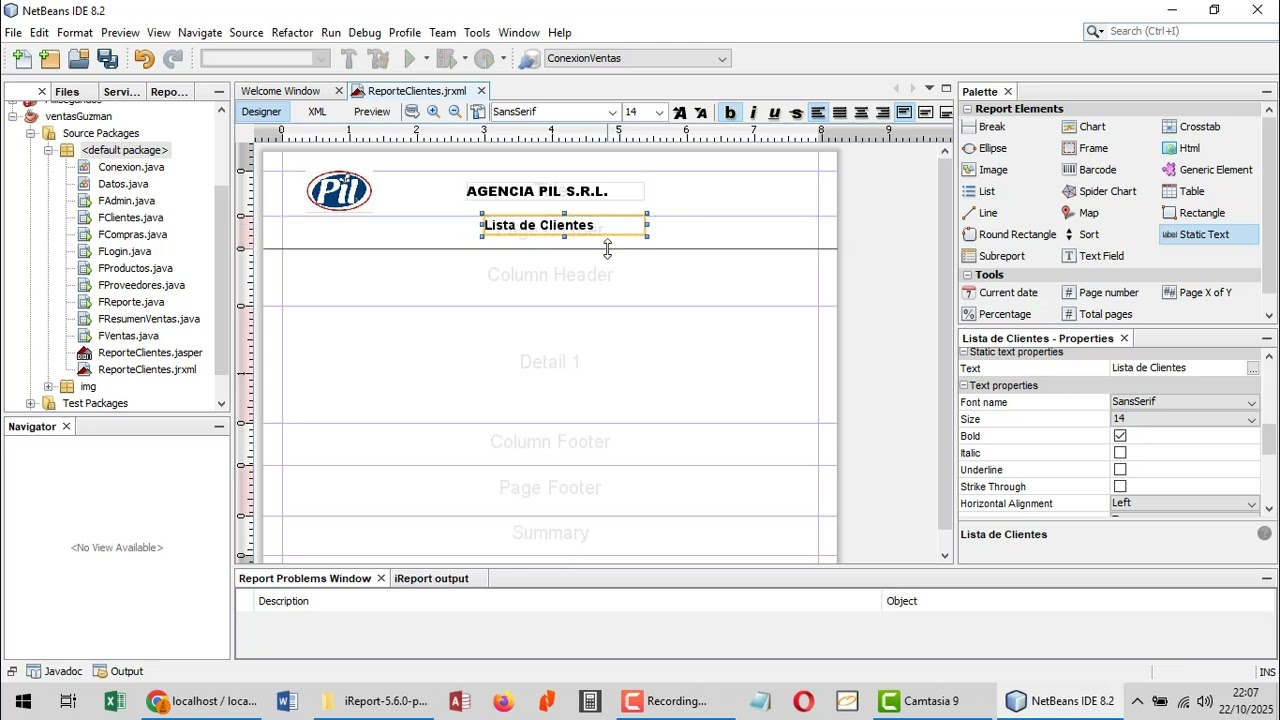Select the Page number tool
1280x720 pixels.
1100,293
